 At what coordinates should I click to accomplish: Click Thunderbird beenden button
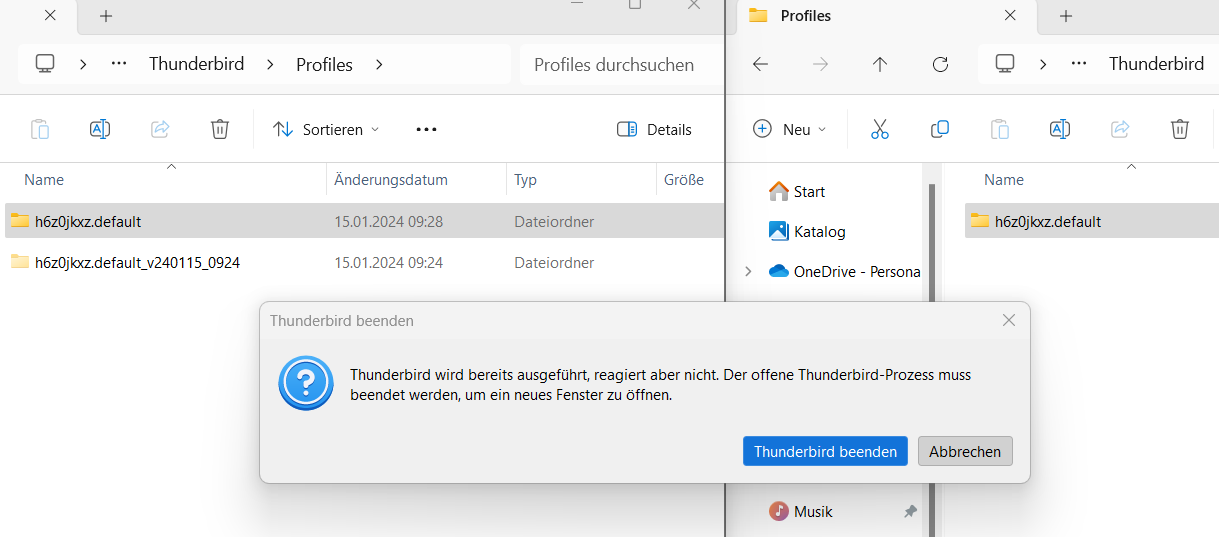[x=825, y=451]
